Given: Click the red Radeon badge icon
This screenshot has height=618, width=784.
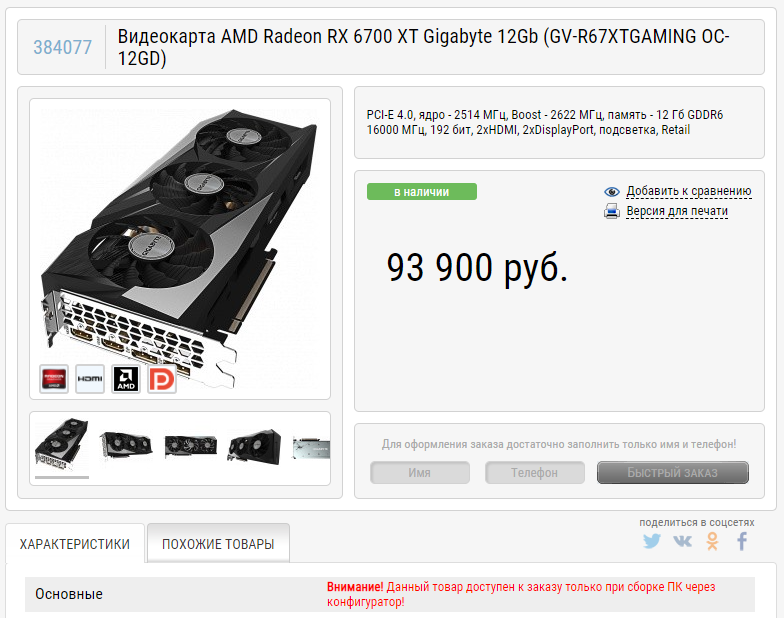Looking at the screenshot, I should pos(54,378).
